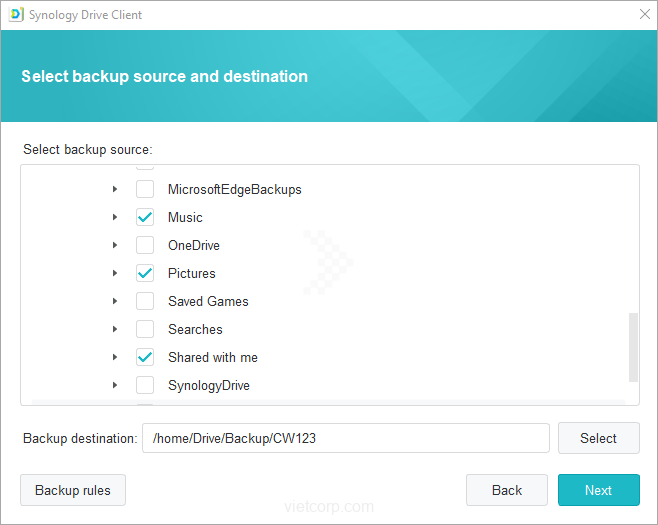This screenshot has height=525, width=658.
Task: Select the Searches folder checkbox
Action: click(145, 329)
